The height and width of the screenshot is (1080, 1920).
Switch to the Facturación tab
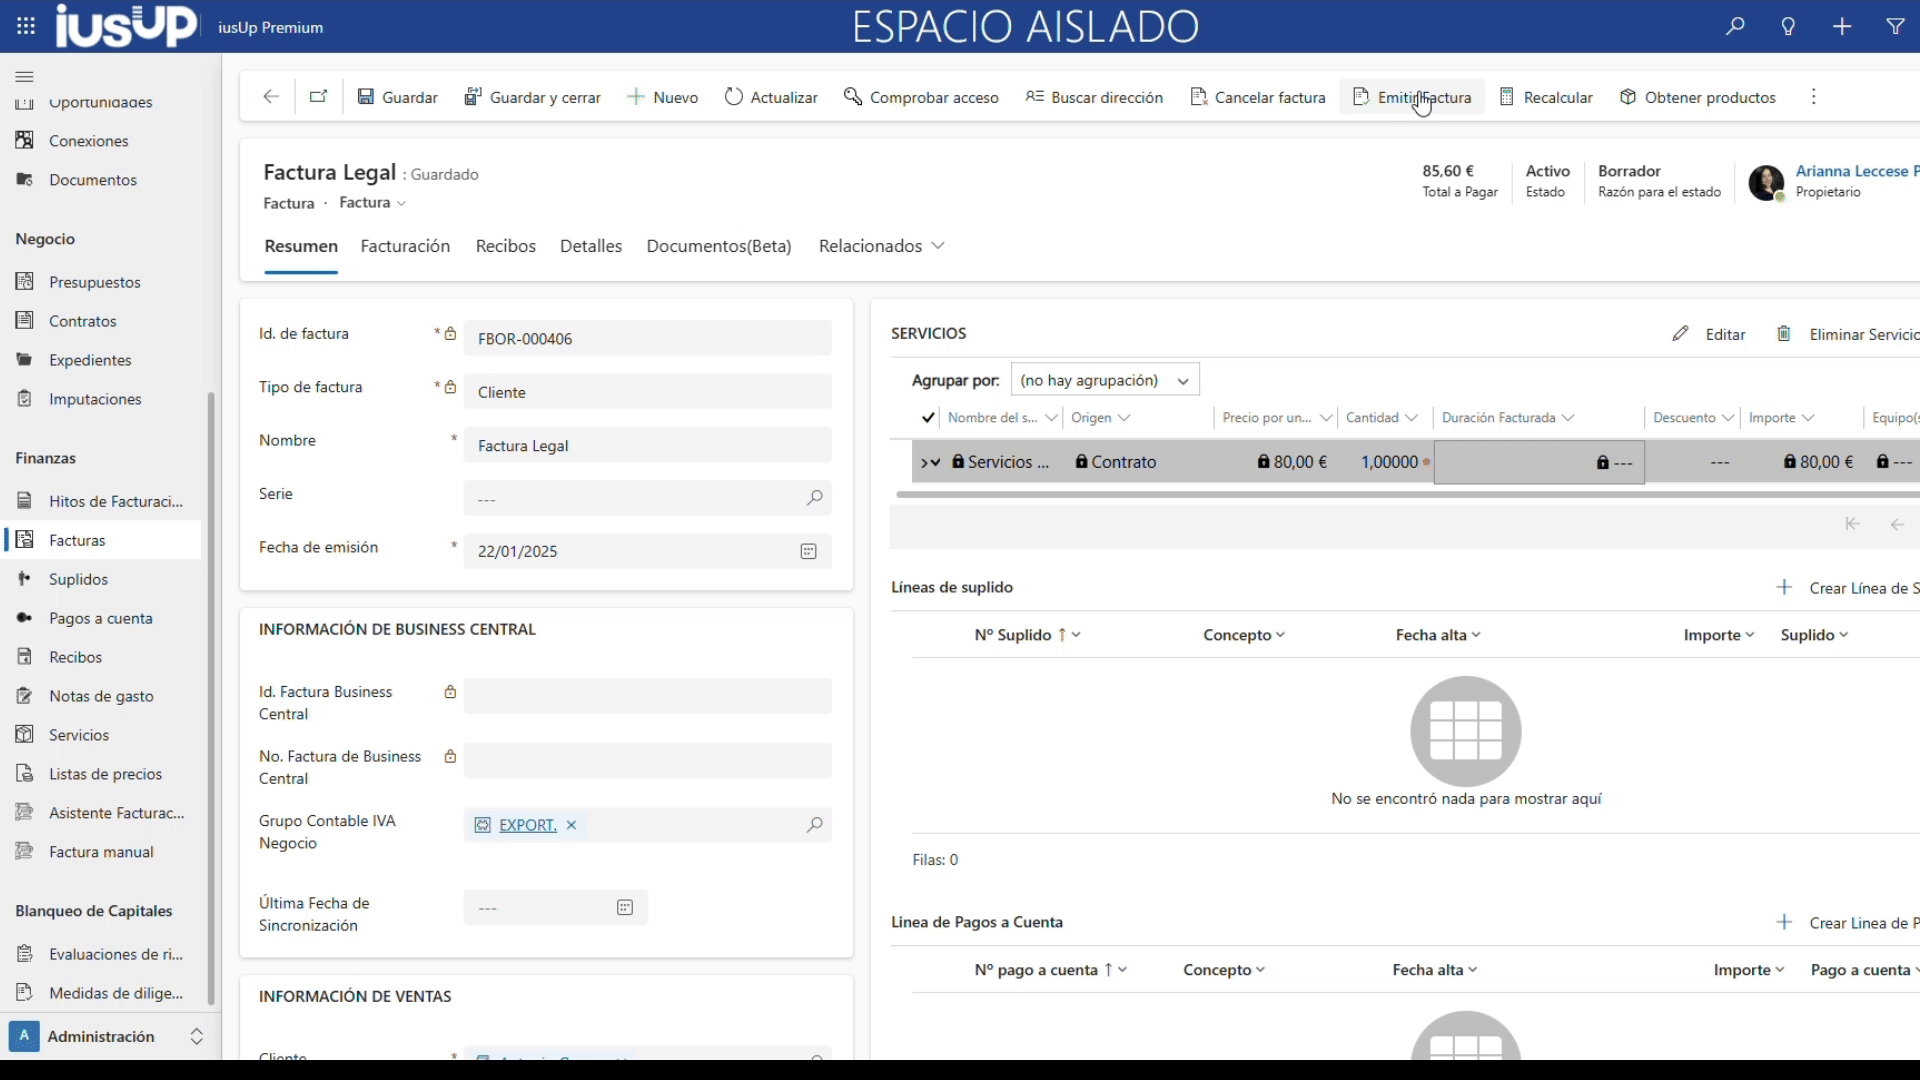[x=405, y=246]
